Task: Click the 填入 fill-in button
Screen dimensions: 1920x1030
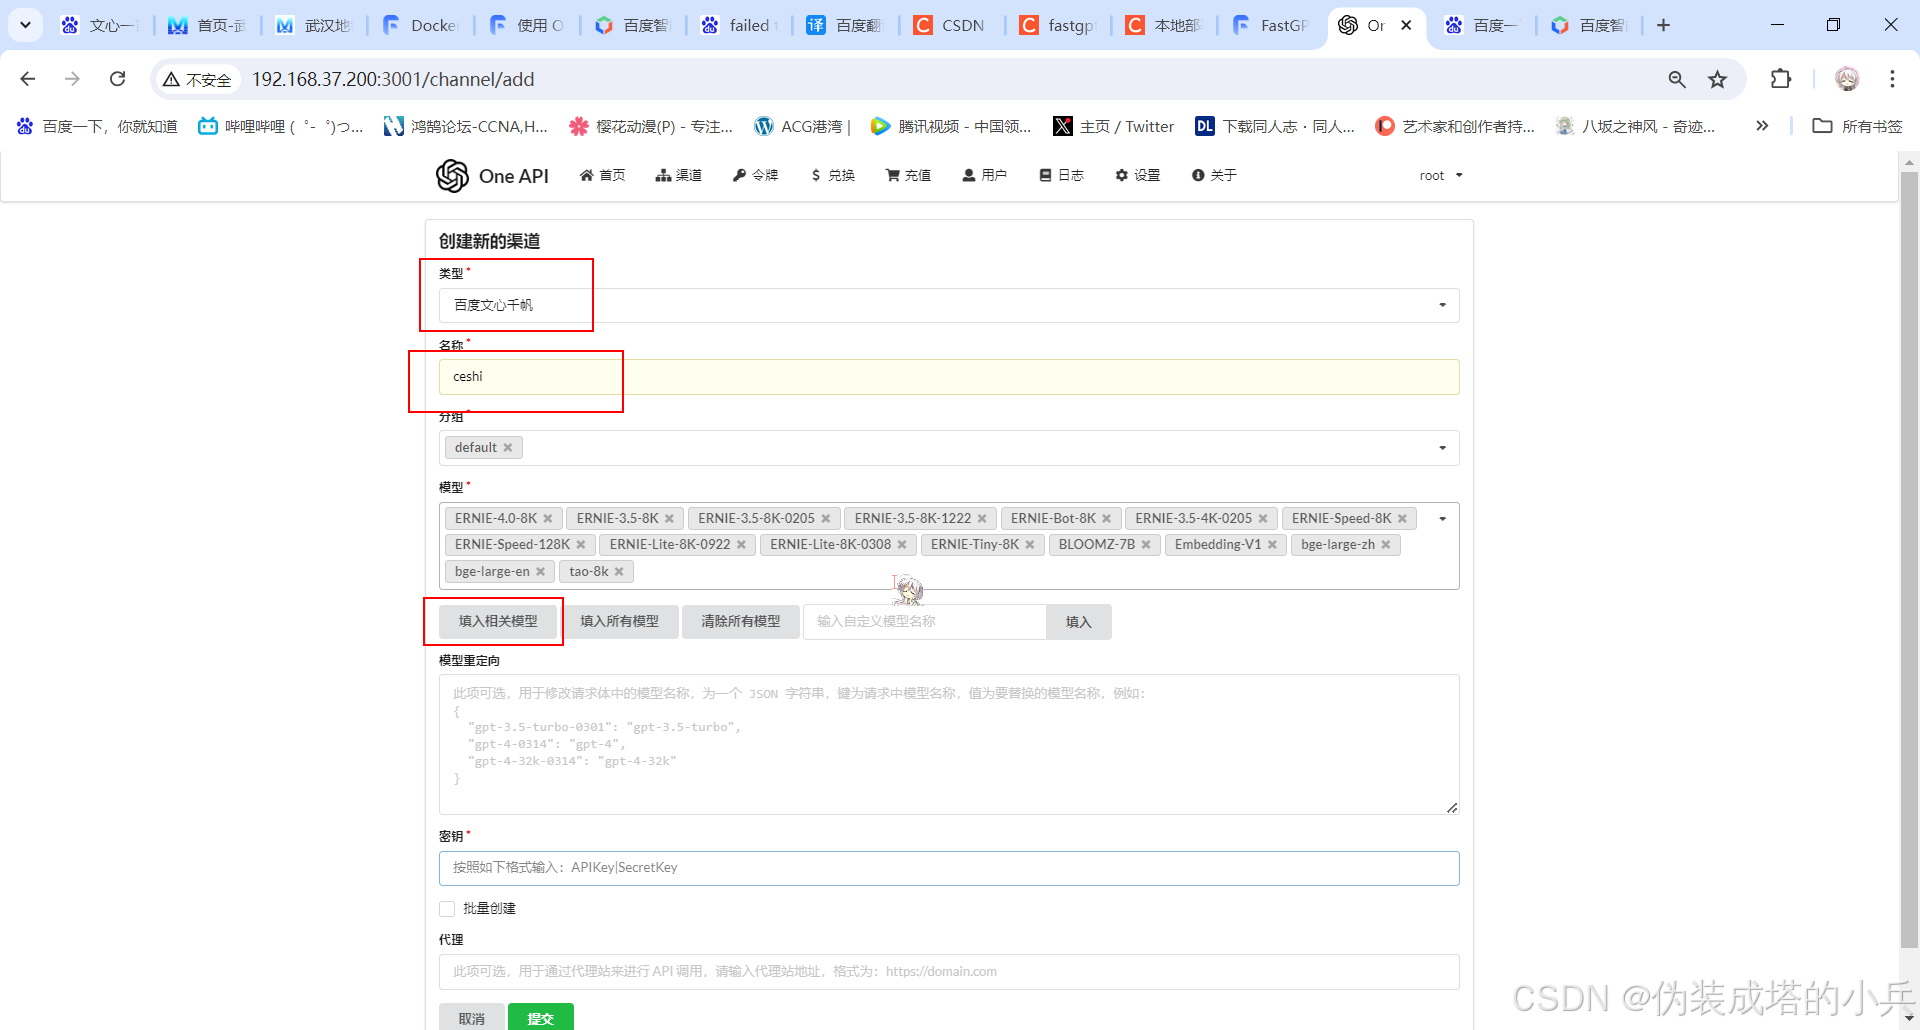Action: click(1078, 622)
